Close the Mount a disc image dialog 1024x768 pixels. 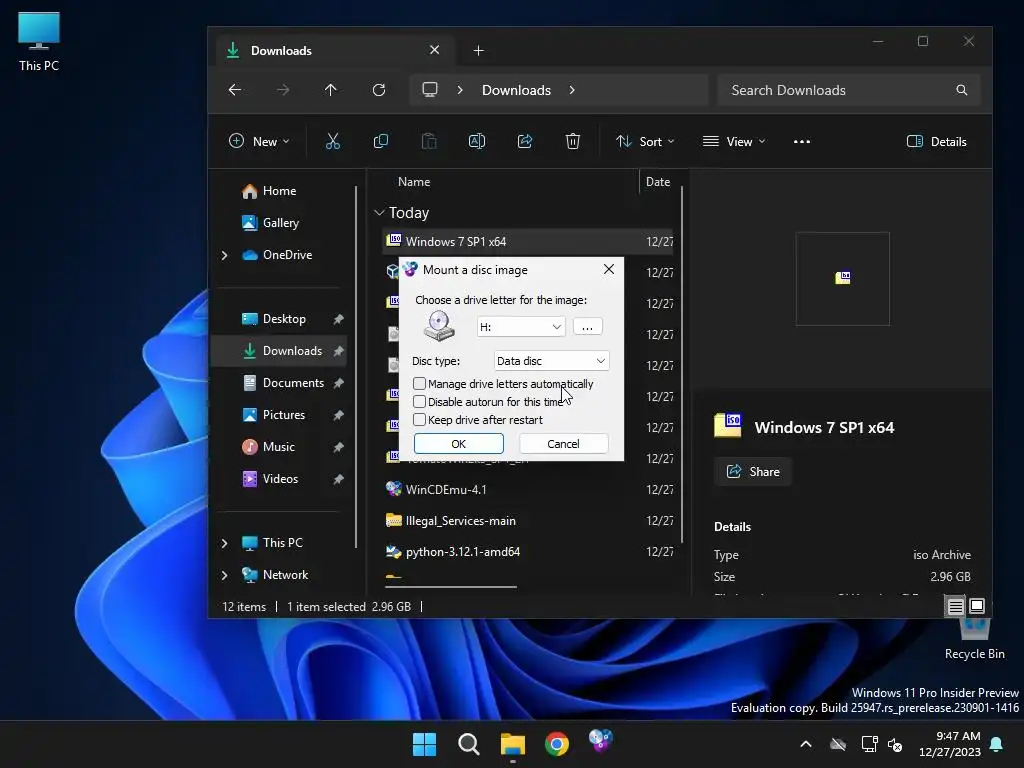[x=609, y=269]
